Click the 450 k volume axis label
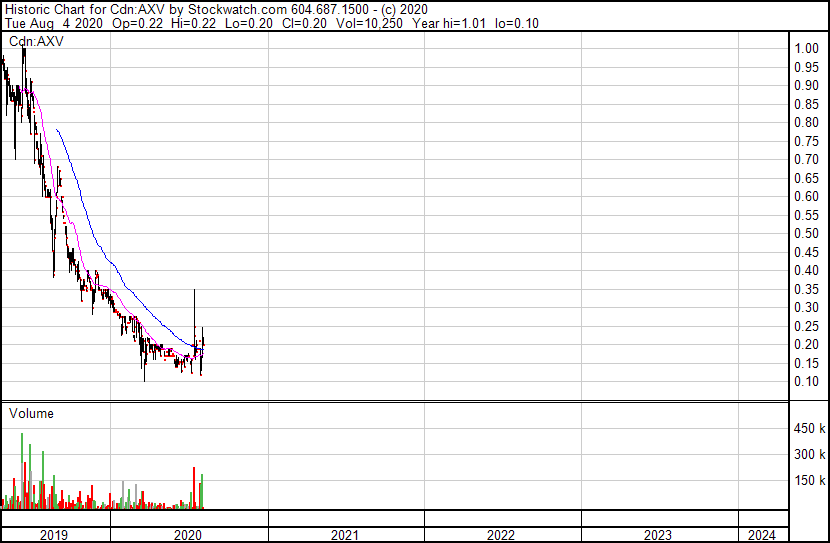Screen dimensions: 830x543 (809, 428)
